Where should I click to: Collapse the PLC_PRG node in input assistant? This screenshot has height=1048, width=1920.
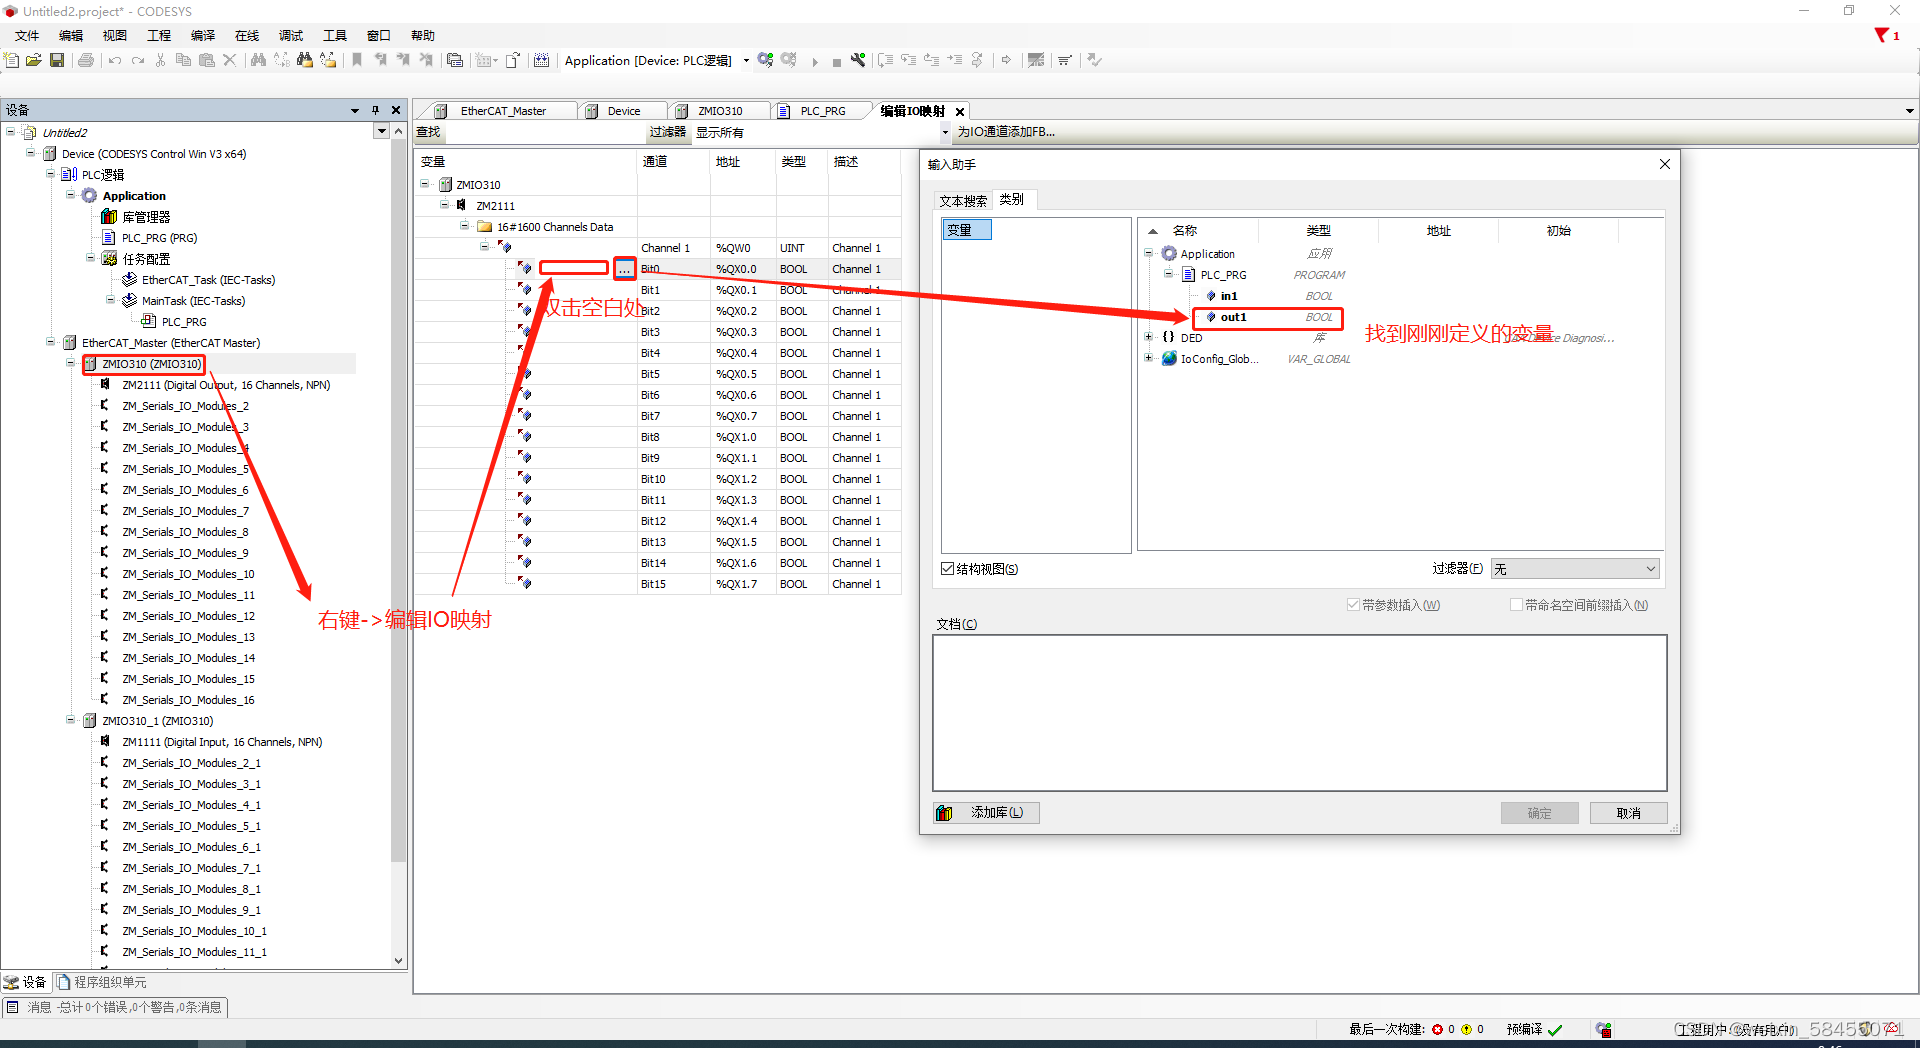point(1168,274)
